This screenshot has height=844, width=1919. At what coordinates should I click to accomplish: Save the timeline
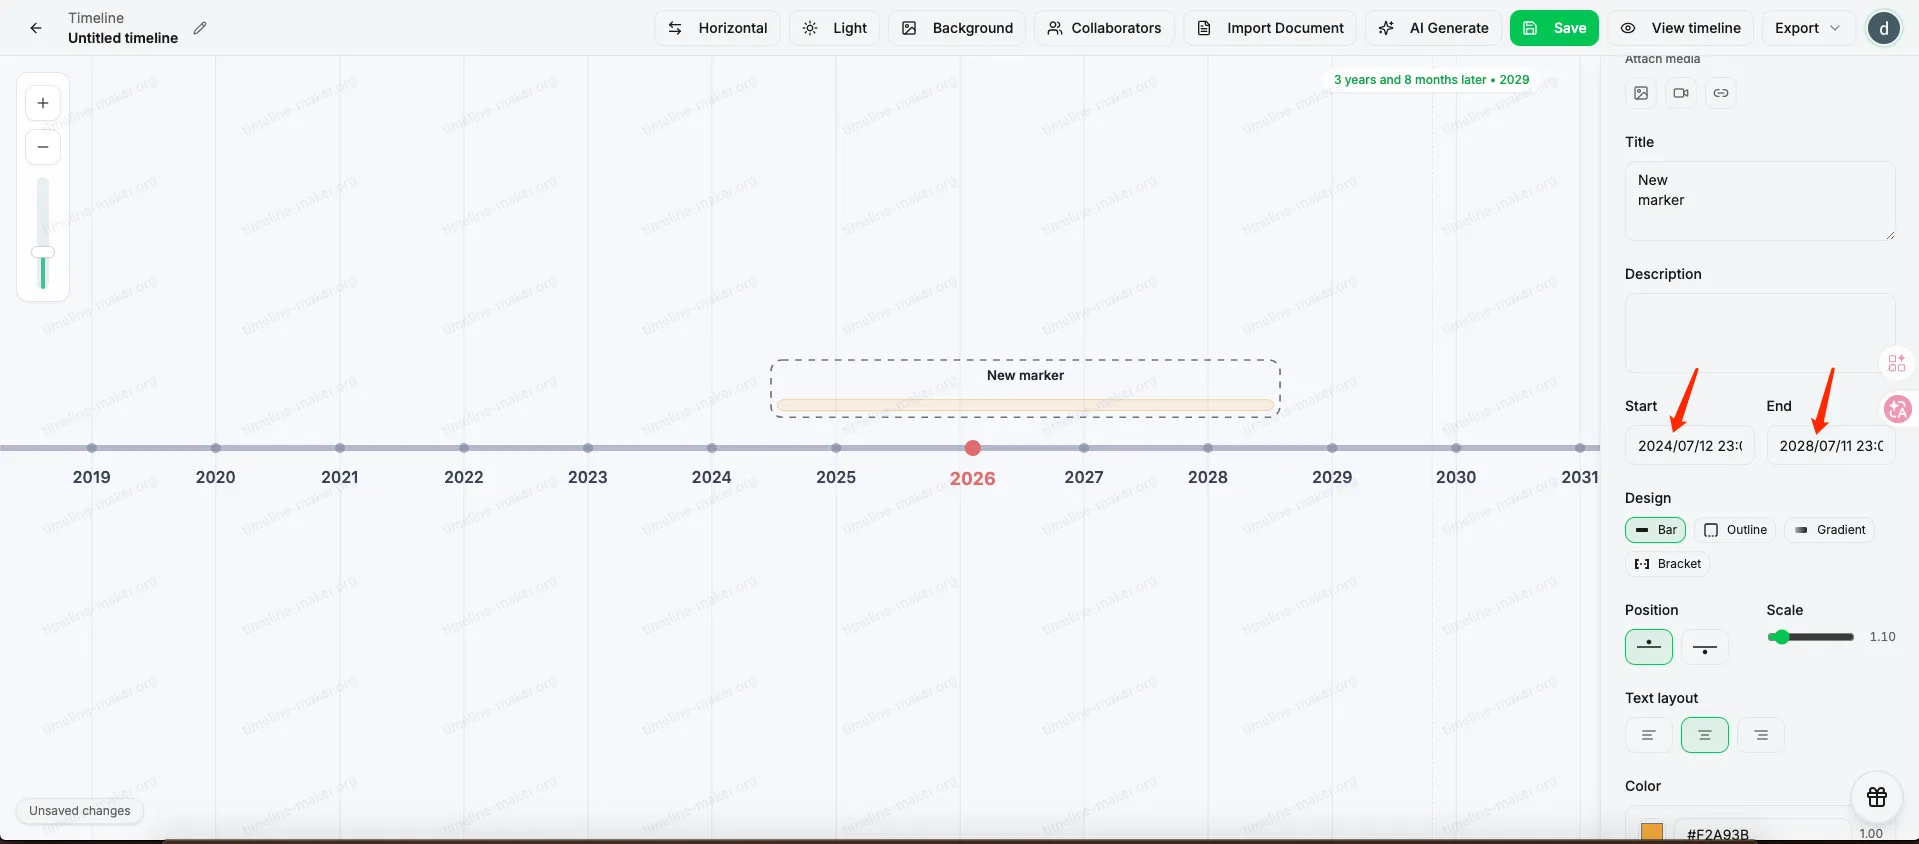pos(1554,28)
